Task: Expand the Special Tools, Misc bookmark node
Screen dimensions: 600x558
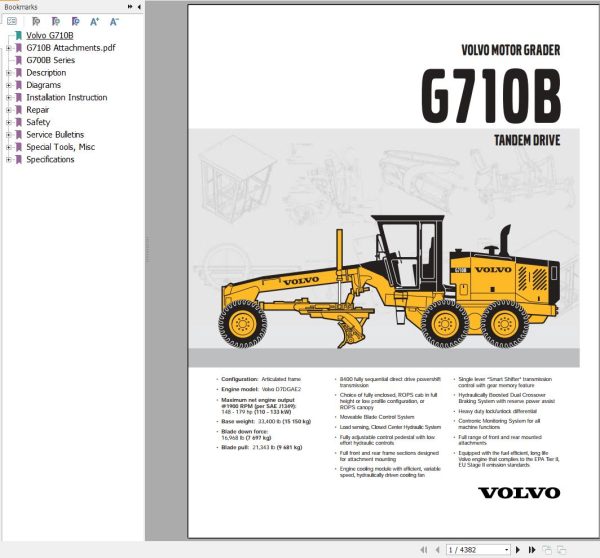Action: 8,147
